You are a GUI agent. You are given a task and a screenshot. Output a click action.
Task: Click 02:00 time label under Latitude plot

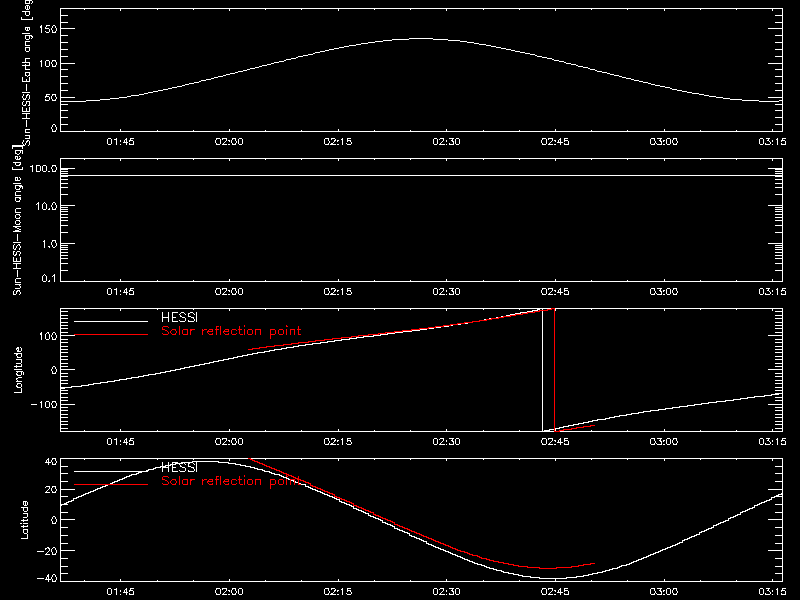(x=229, y=592)
